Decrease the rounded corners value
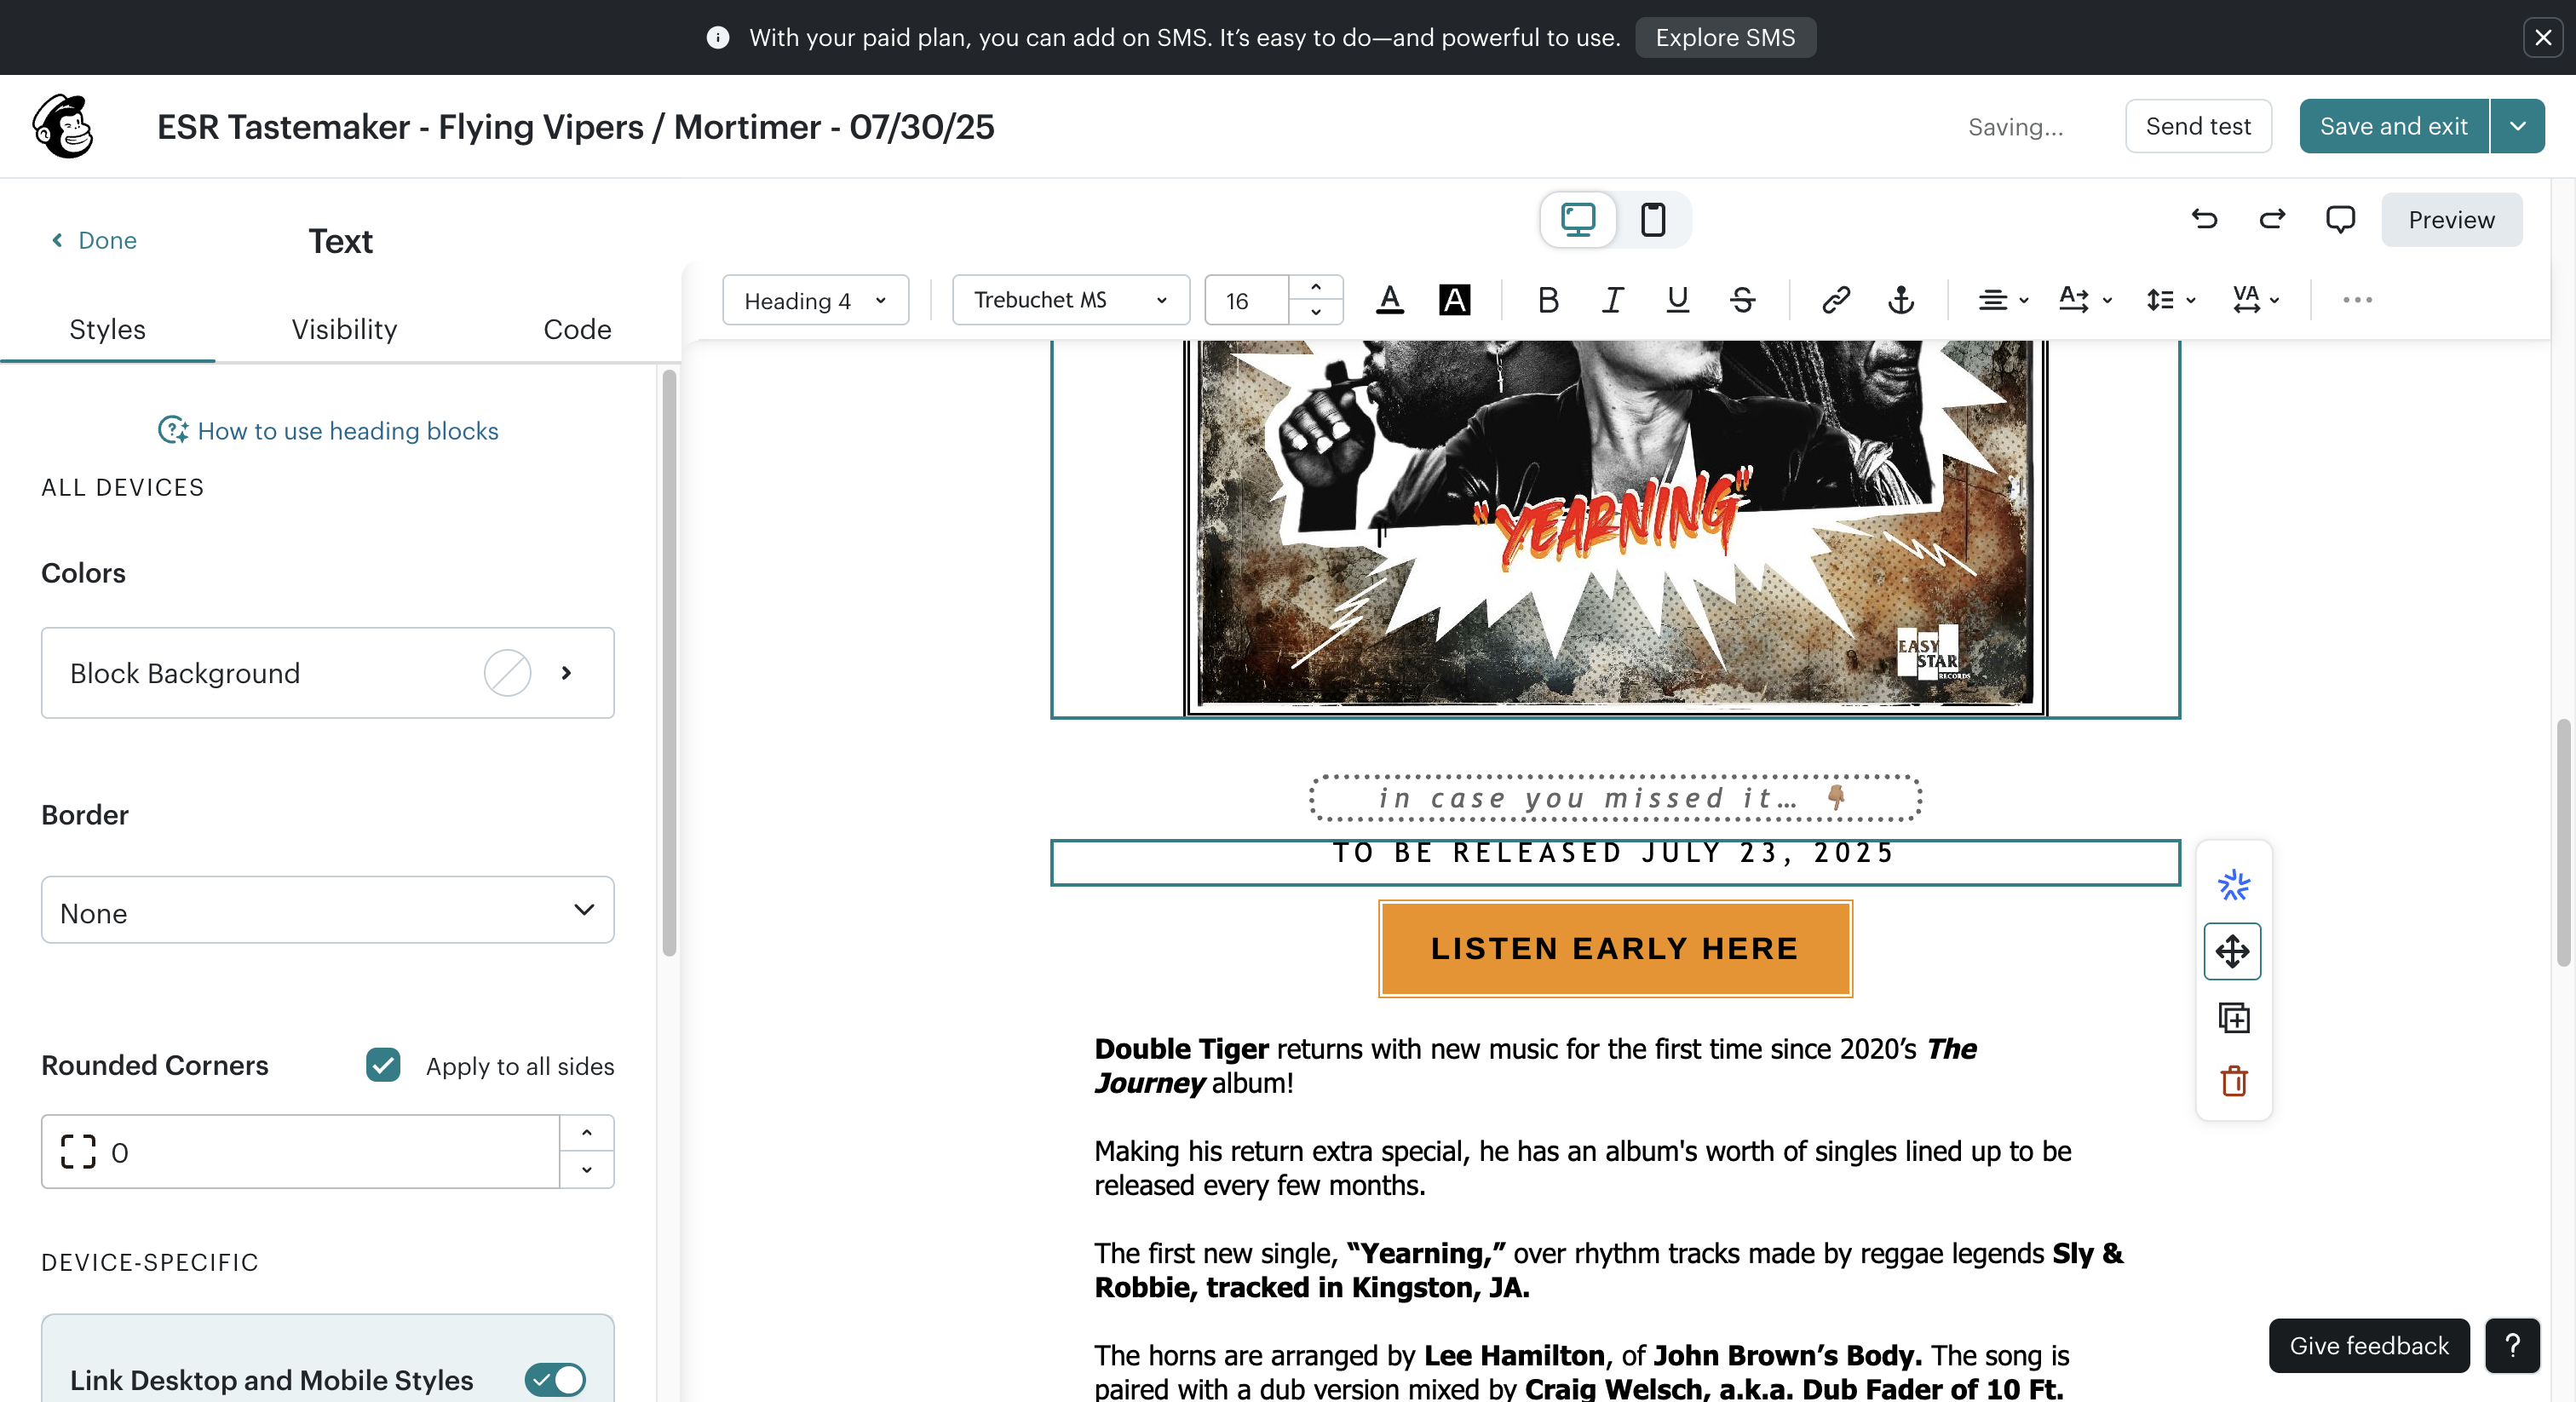This screenshot has width=2576, height=1402. (586, 1169)
